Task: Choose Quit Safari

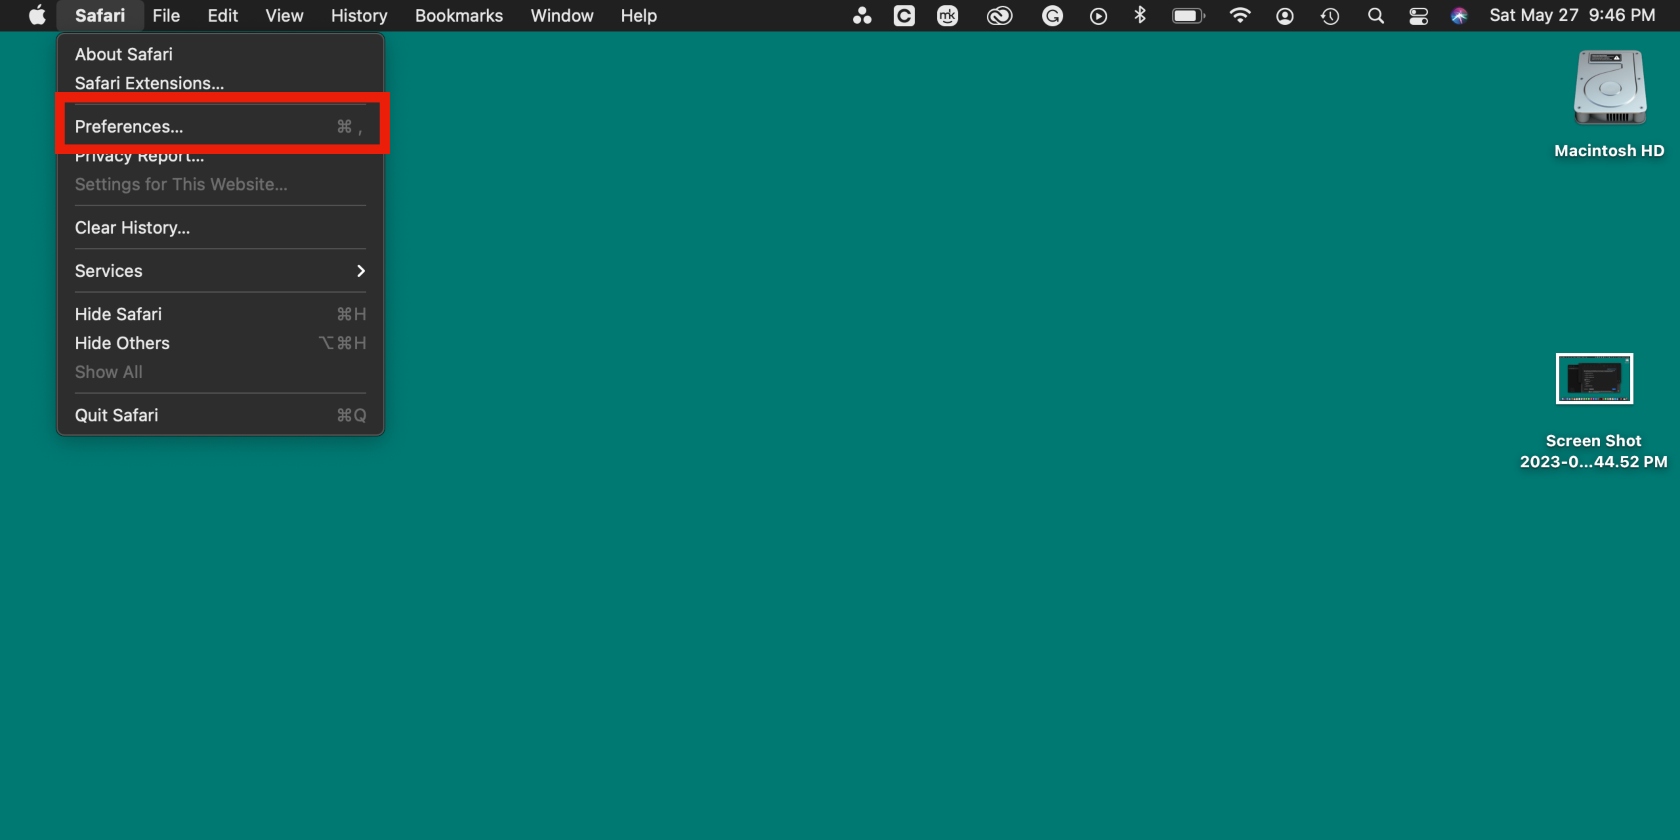Action: point(220,414)
